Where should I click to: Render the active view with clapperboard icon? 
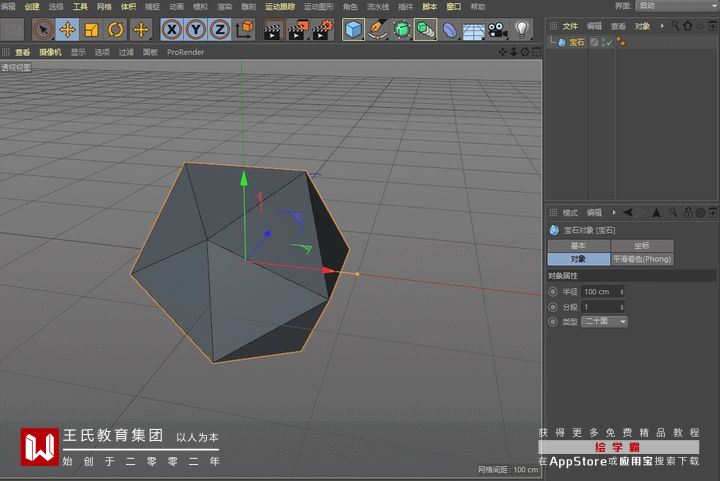click(273, 30)
